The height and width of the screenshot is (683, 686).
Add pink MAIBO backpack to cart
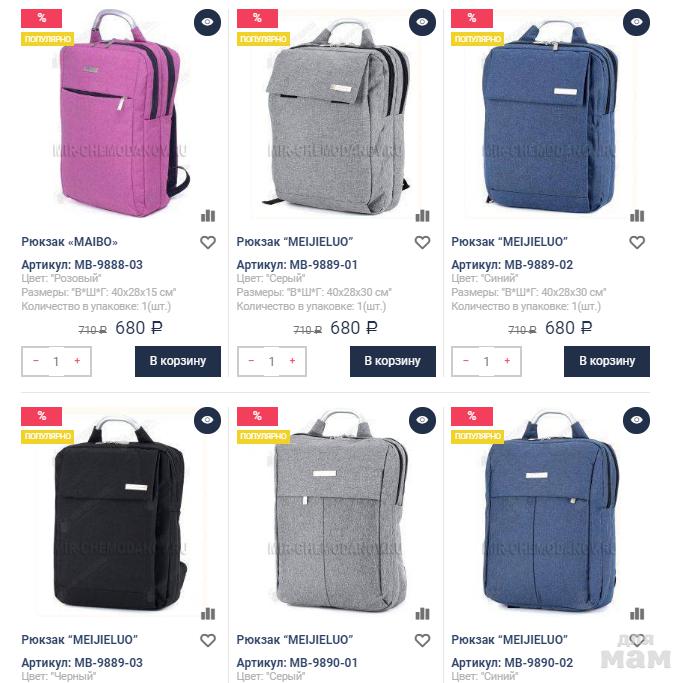point(178,361)
